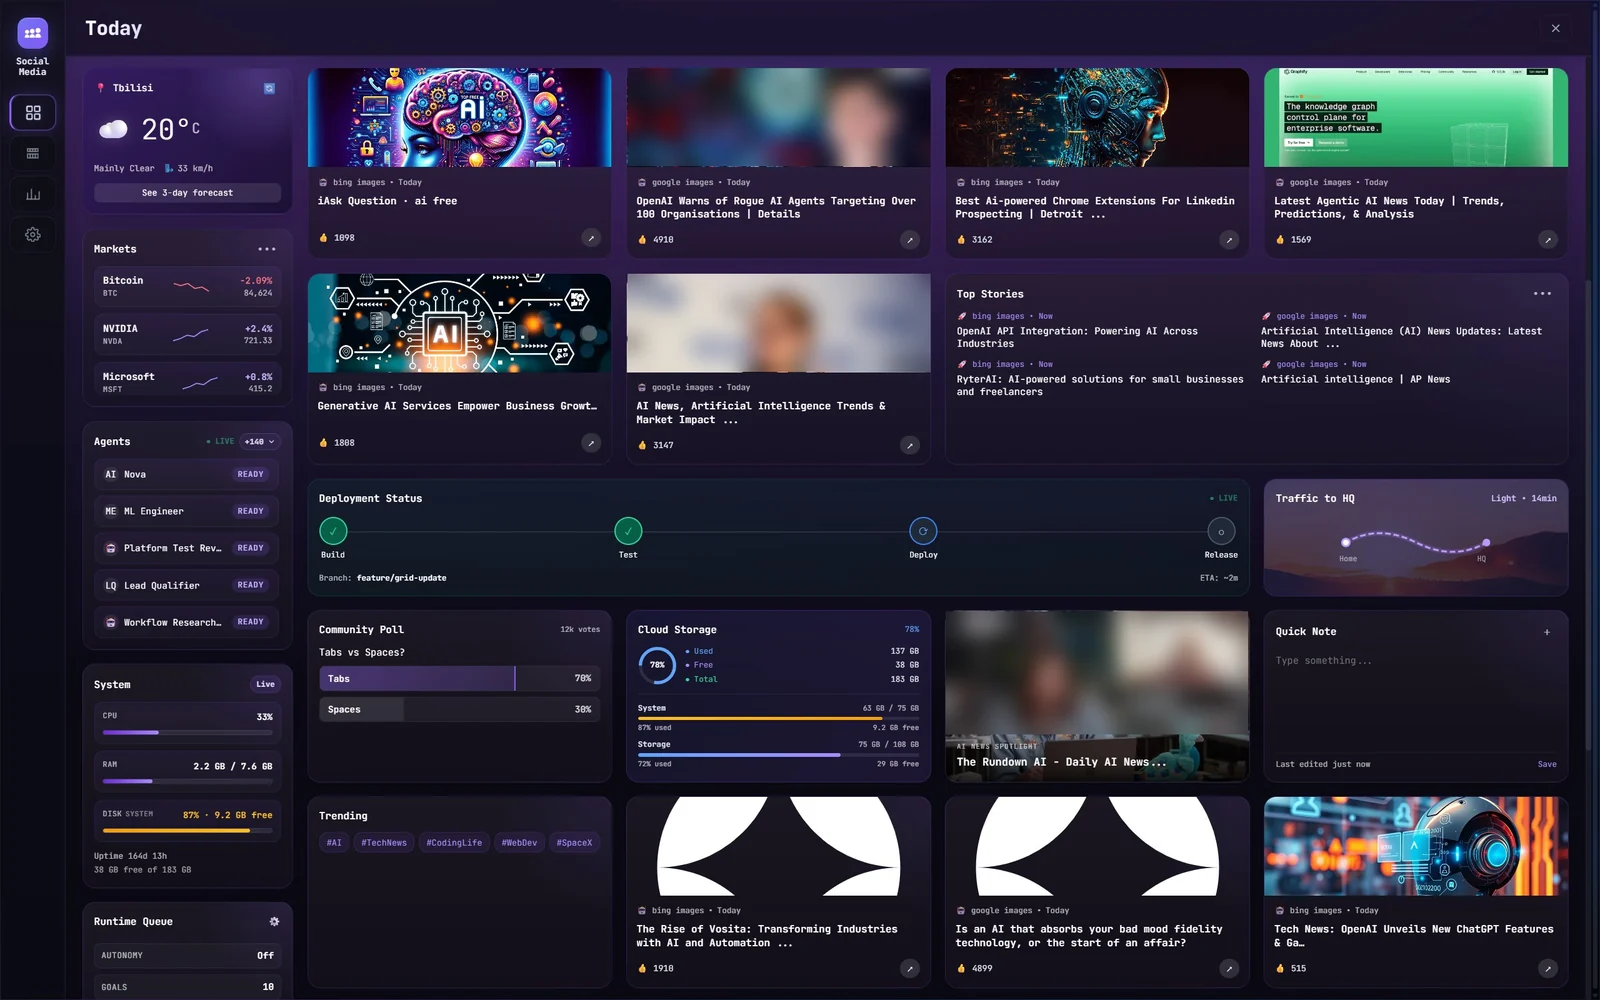1600x1000 pixels.
Task: Select the Tabs poll option
Action: click(459, 679)
